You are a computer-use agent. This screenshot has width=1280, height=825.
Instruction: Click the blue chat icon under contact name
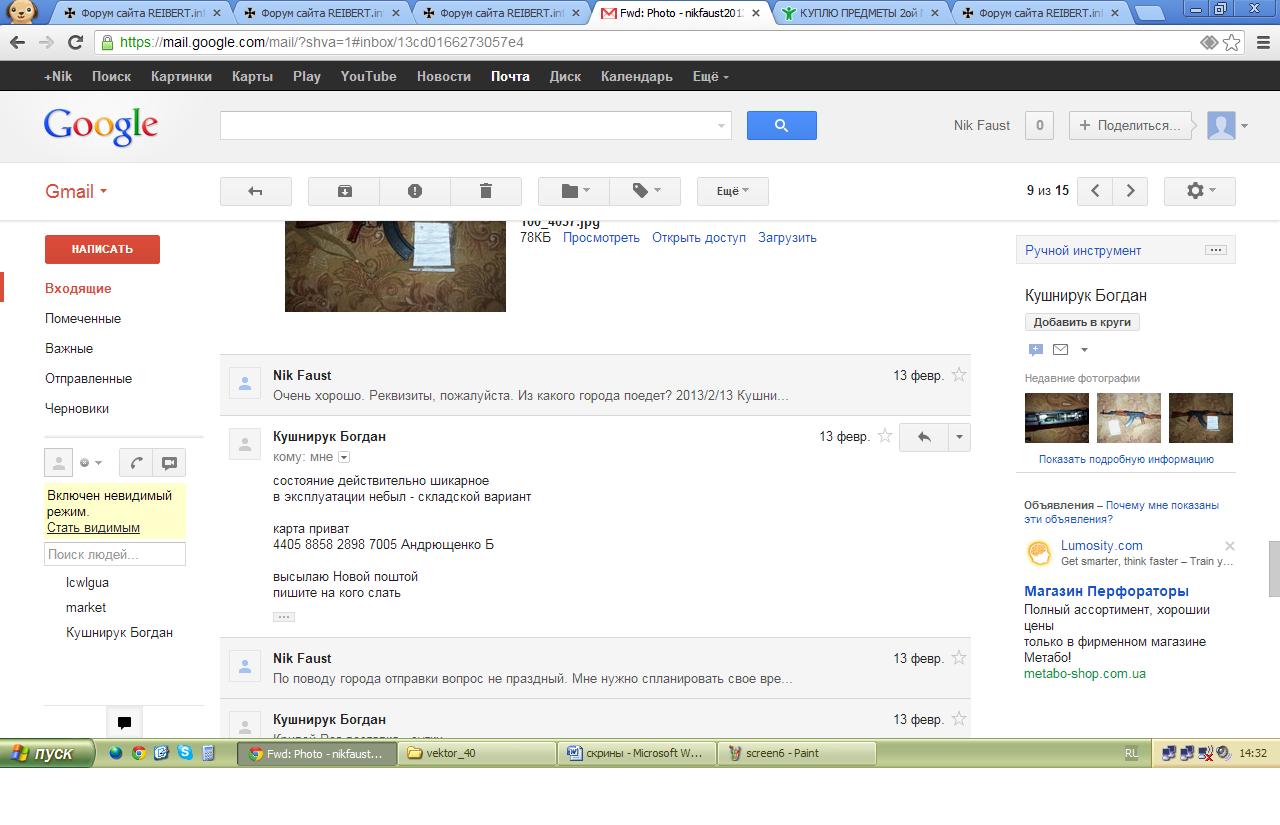point(1035,349)
